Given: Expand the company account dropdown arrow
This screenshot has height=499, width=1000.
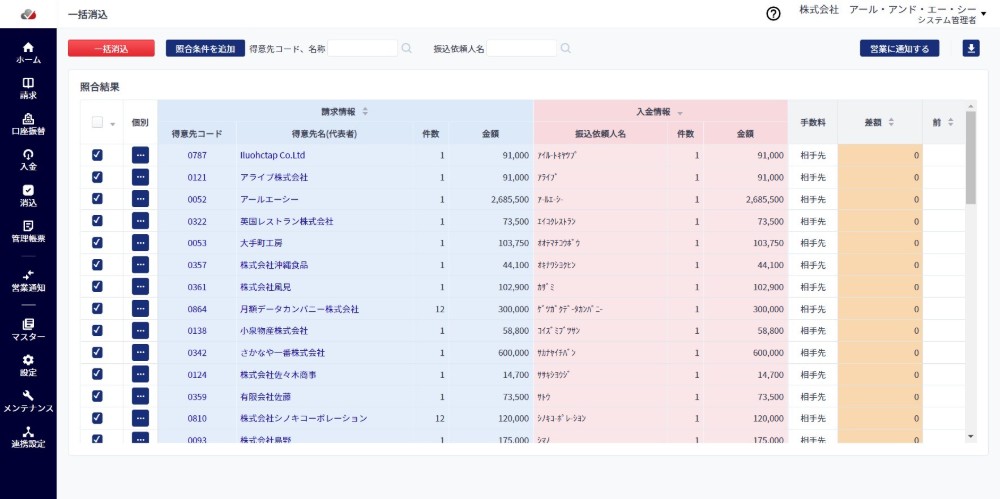Looking at the screenshot, I should [984, 14].
